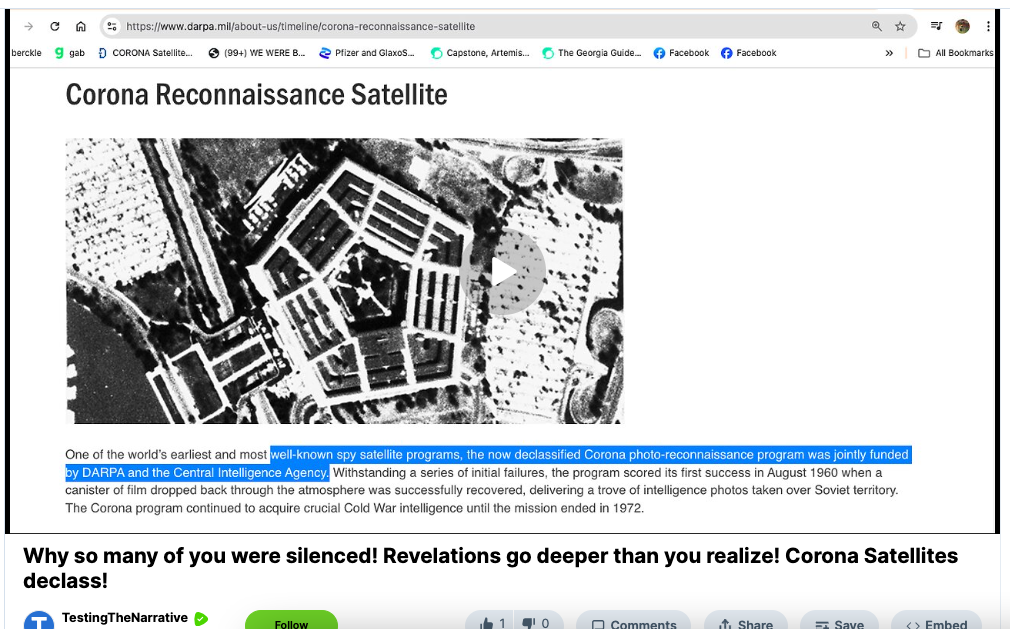This screenshot has height=629, width=1010.
Task: Reload the current page
Action: 54,26
